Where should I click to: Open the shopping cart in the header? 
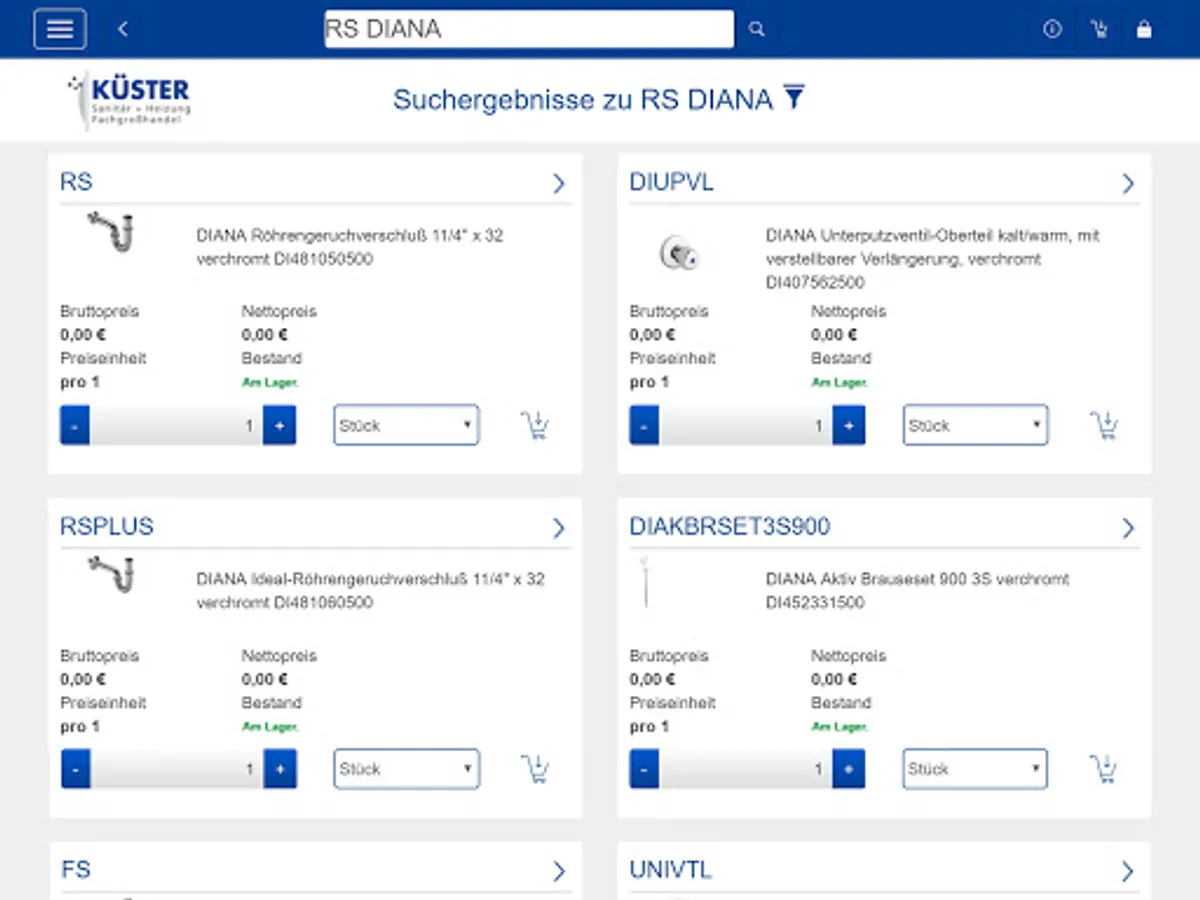coord(1099,29)
